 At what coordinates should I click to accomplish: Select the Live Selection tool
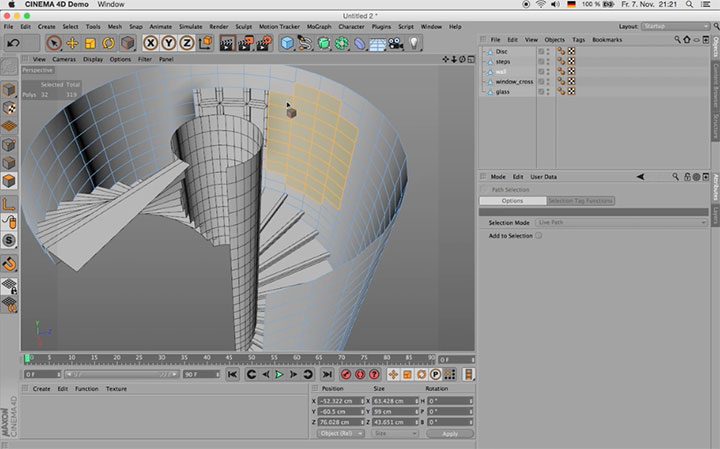(x=54, y=43)
